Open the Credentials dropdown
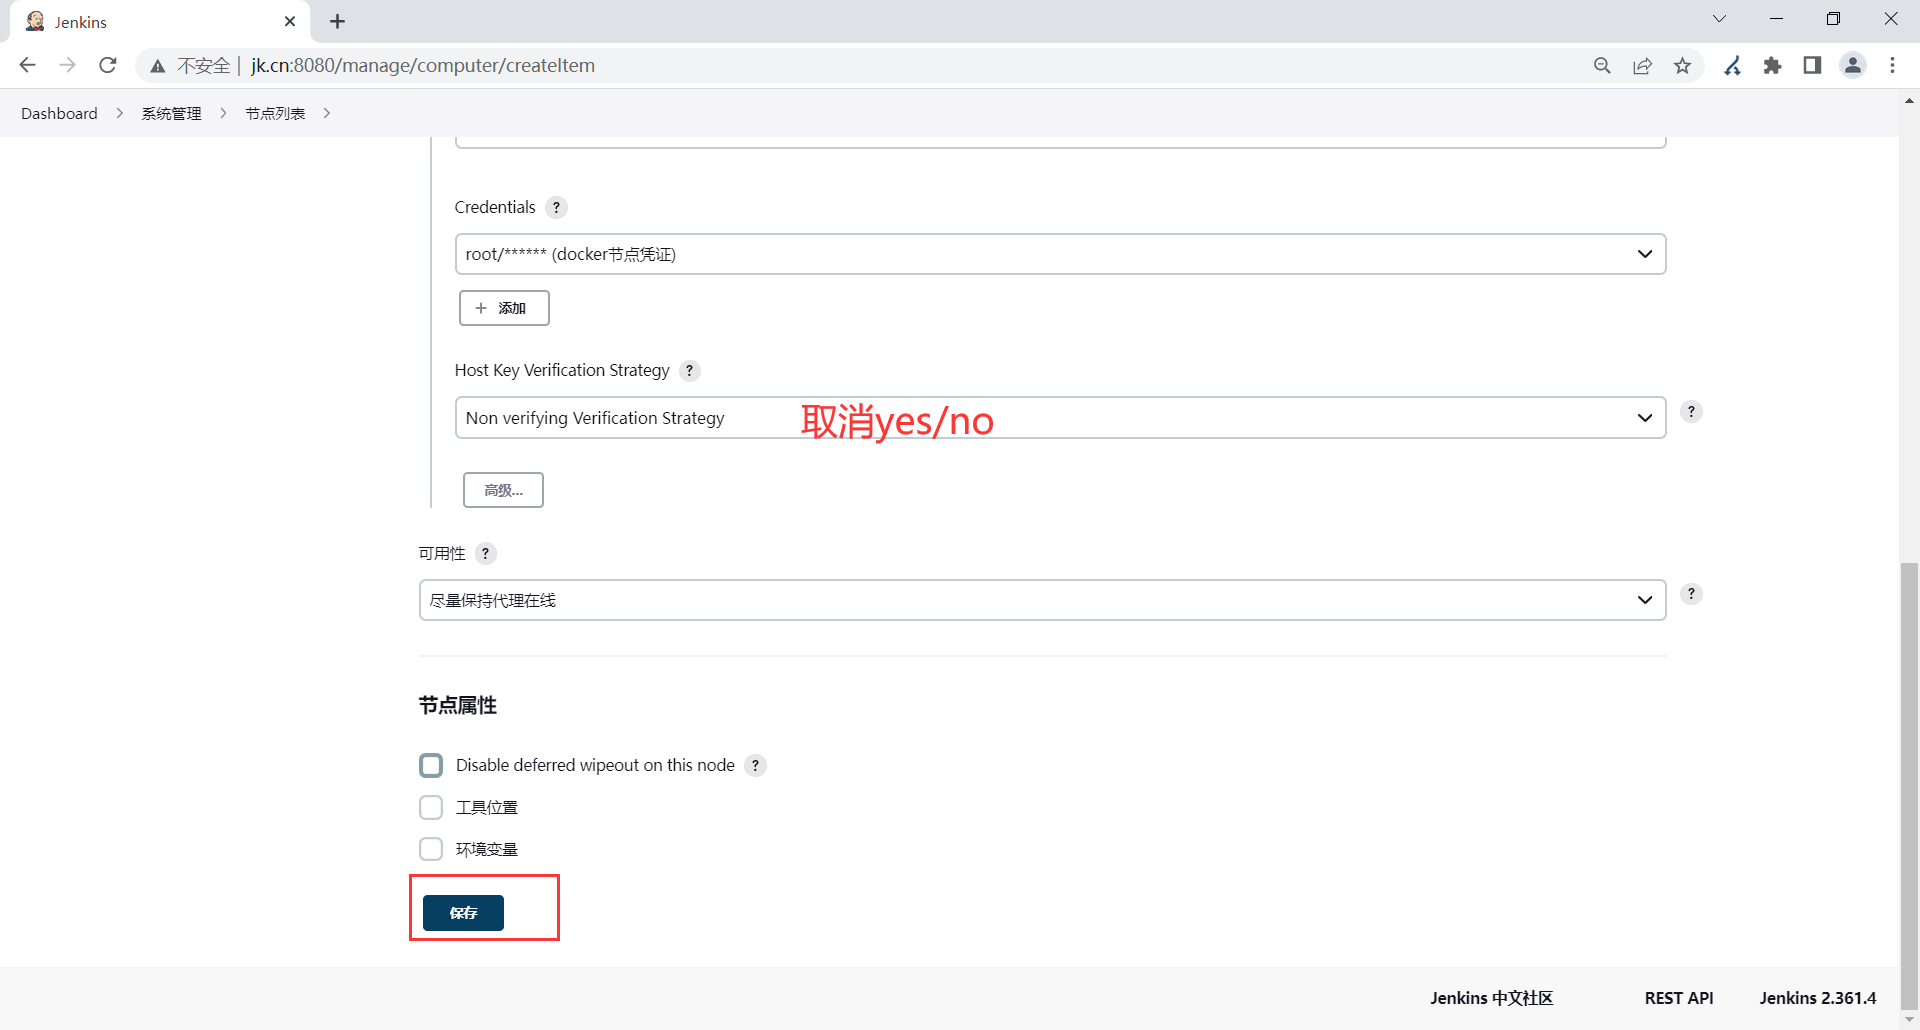 tap(1060, 254)
